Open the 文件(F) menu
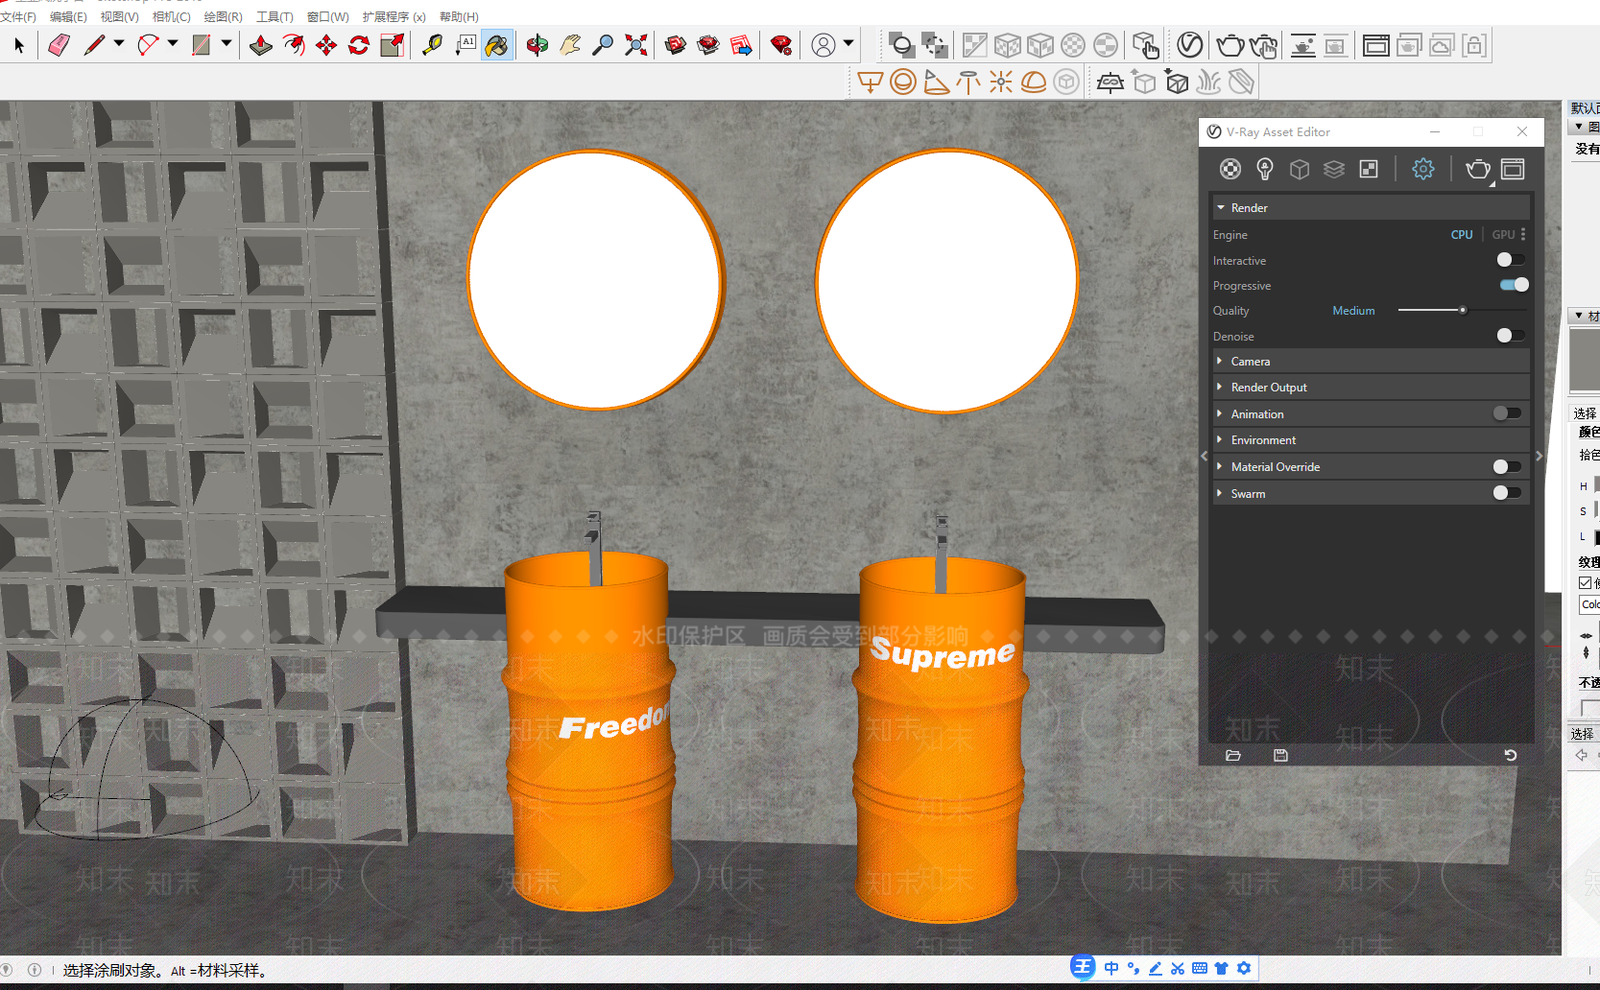Screen dimensions: 1600x990 (18, 17)
